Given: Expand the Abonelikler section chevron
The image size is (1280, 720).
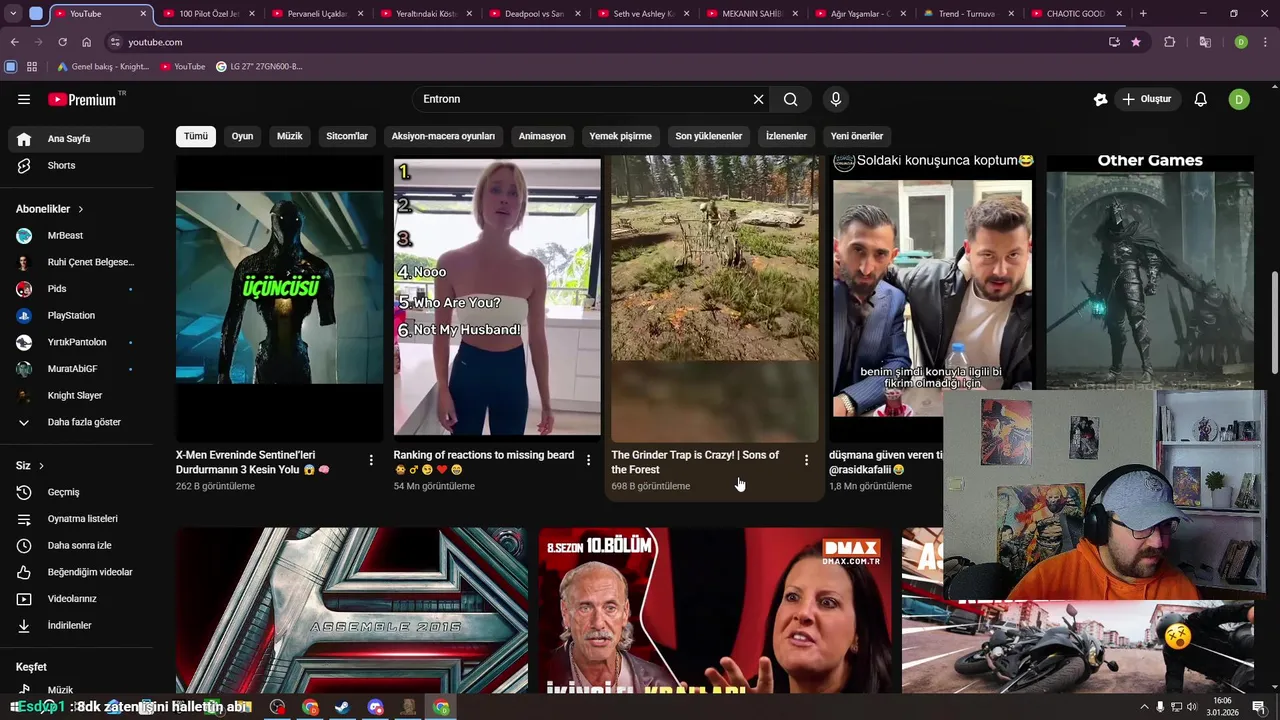Looking at the screenshot, I should click(80, 209).
